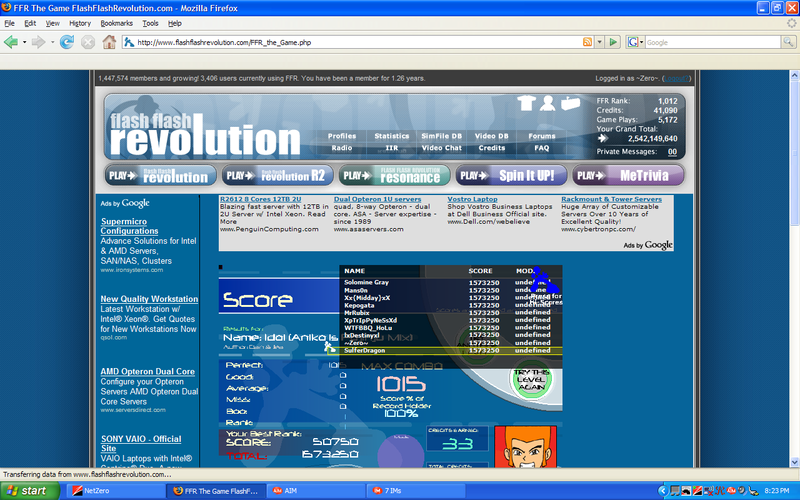
Task: Open the Tools menu
Action: click(x=150, y=22)
